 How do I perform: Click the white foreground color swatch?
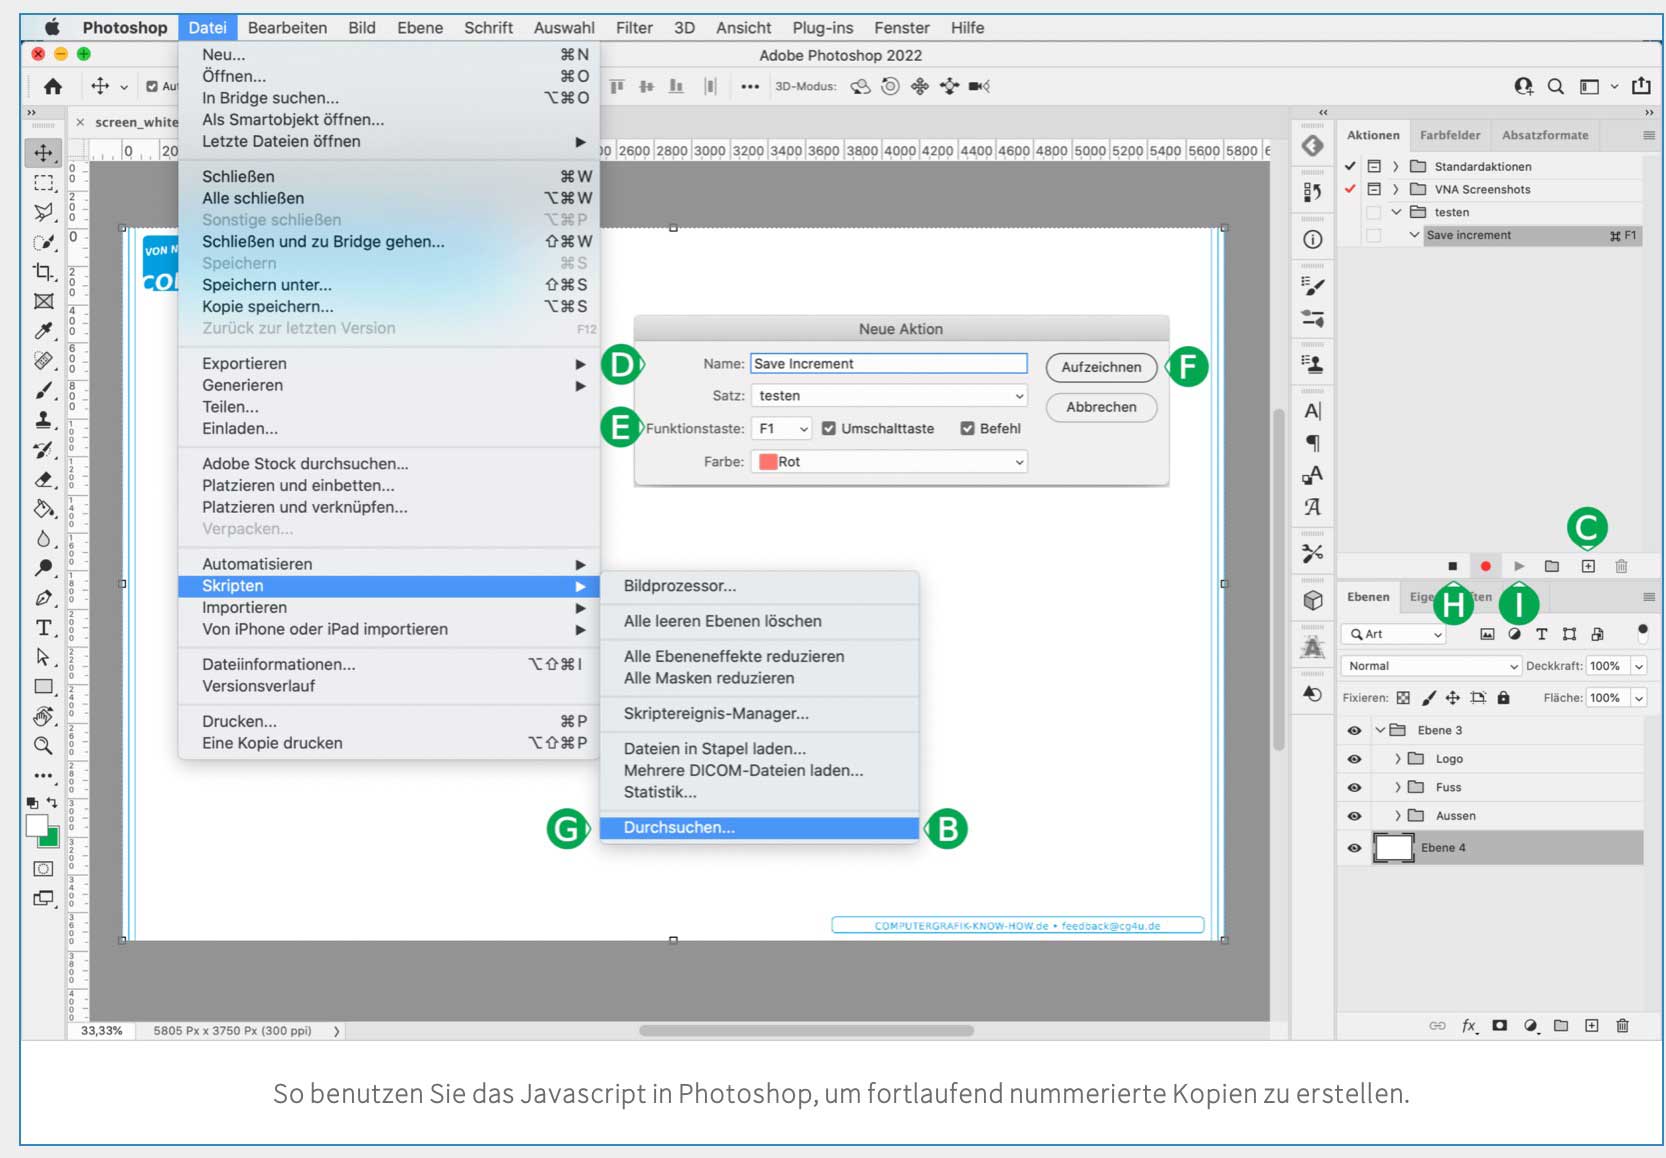37,826
